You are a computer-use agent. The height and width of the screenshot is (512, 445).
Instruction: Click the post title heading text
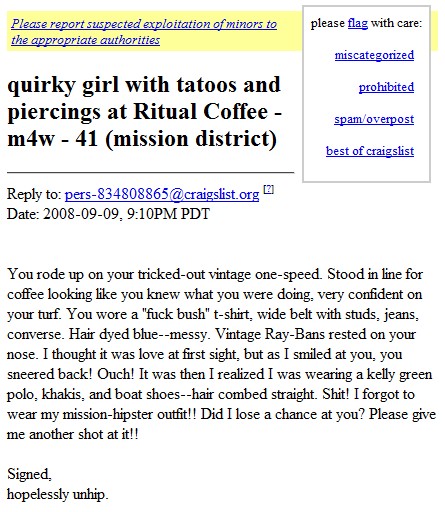pyautogui.click(x=145, y=111)
